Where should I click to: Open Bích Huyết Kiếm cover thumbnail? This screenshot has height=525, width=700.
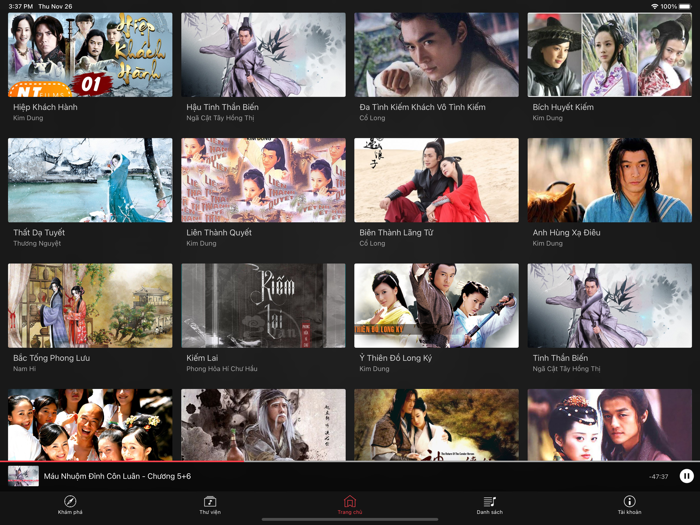click(x=610, y=55)
